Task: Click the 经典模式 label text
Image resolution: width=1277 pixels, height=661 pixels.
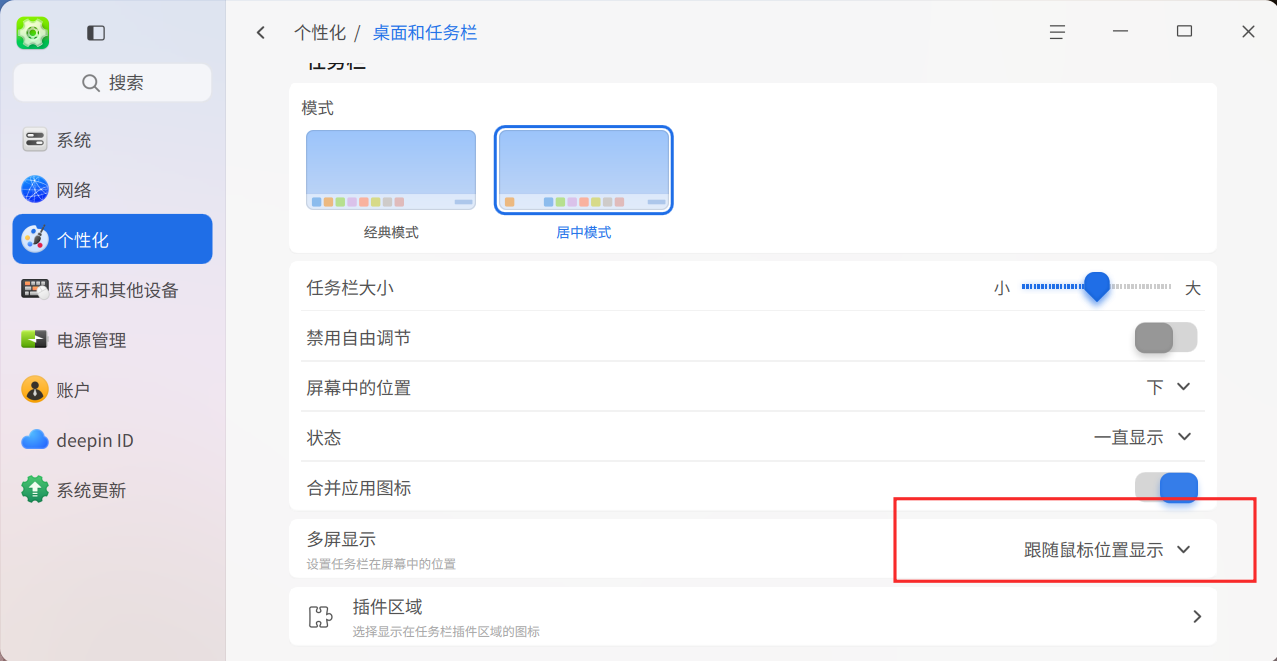Action: tap(391, 233)
